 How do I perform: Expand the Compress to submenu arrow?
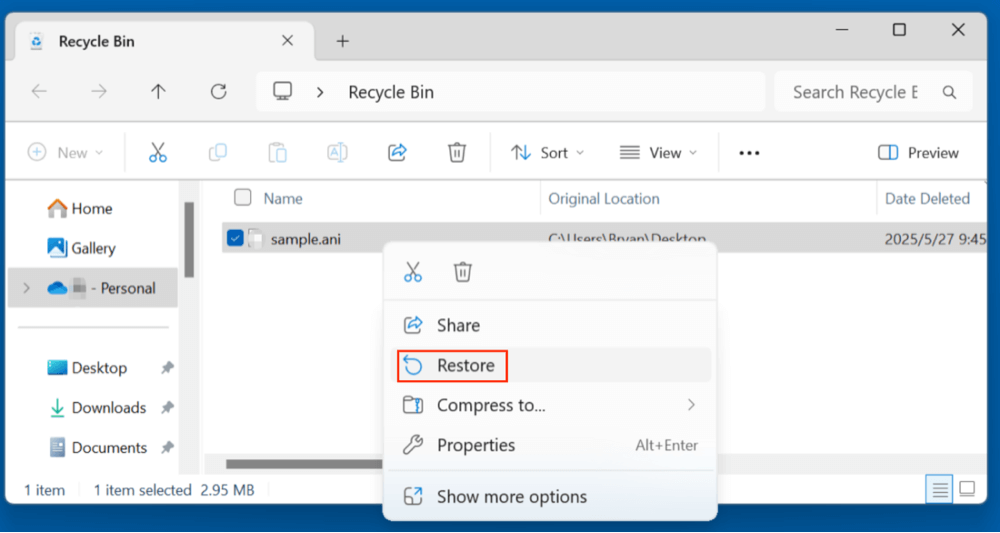(691, 405)
